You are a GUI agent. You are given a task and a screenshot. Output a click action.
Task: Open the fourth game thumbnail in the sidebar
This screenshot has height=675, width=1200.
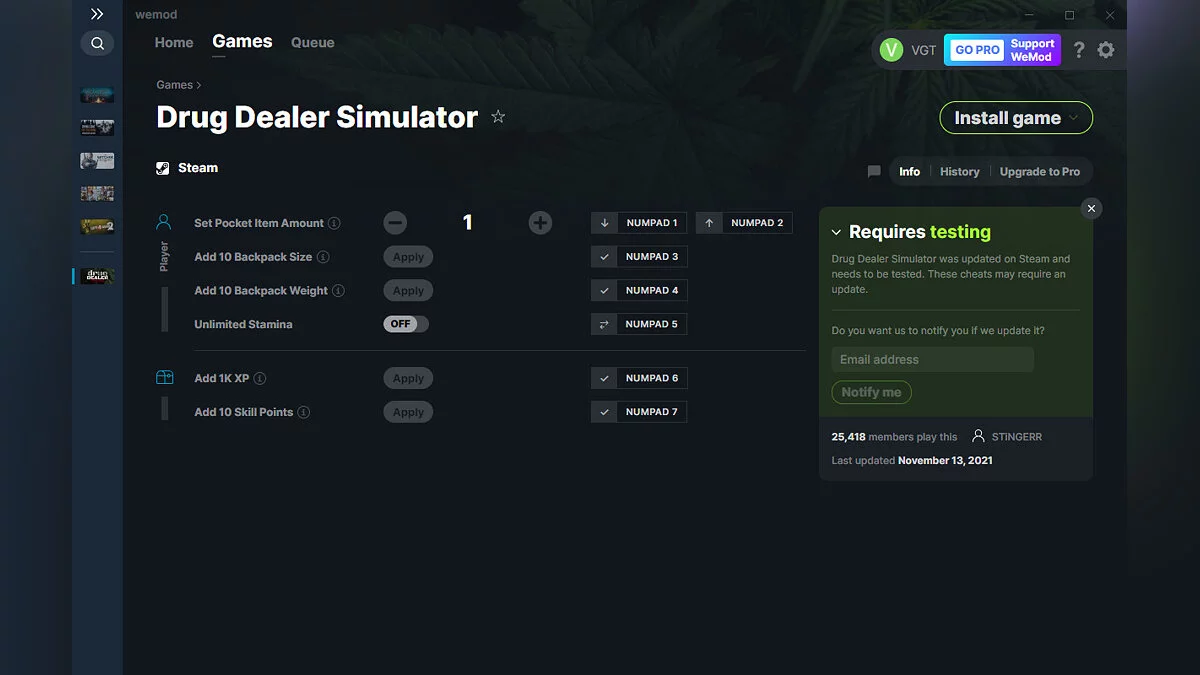pyautogui.click(x=97, y=193)
